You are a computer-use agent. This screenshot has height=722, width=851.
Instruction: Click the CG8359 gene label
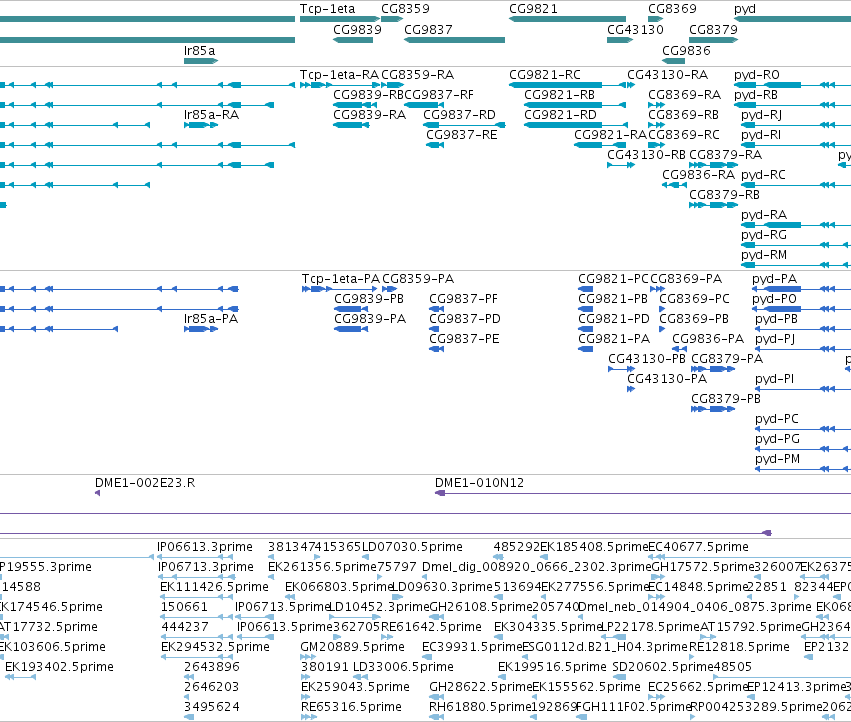405,9
